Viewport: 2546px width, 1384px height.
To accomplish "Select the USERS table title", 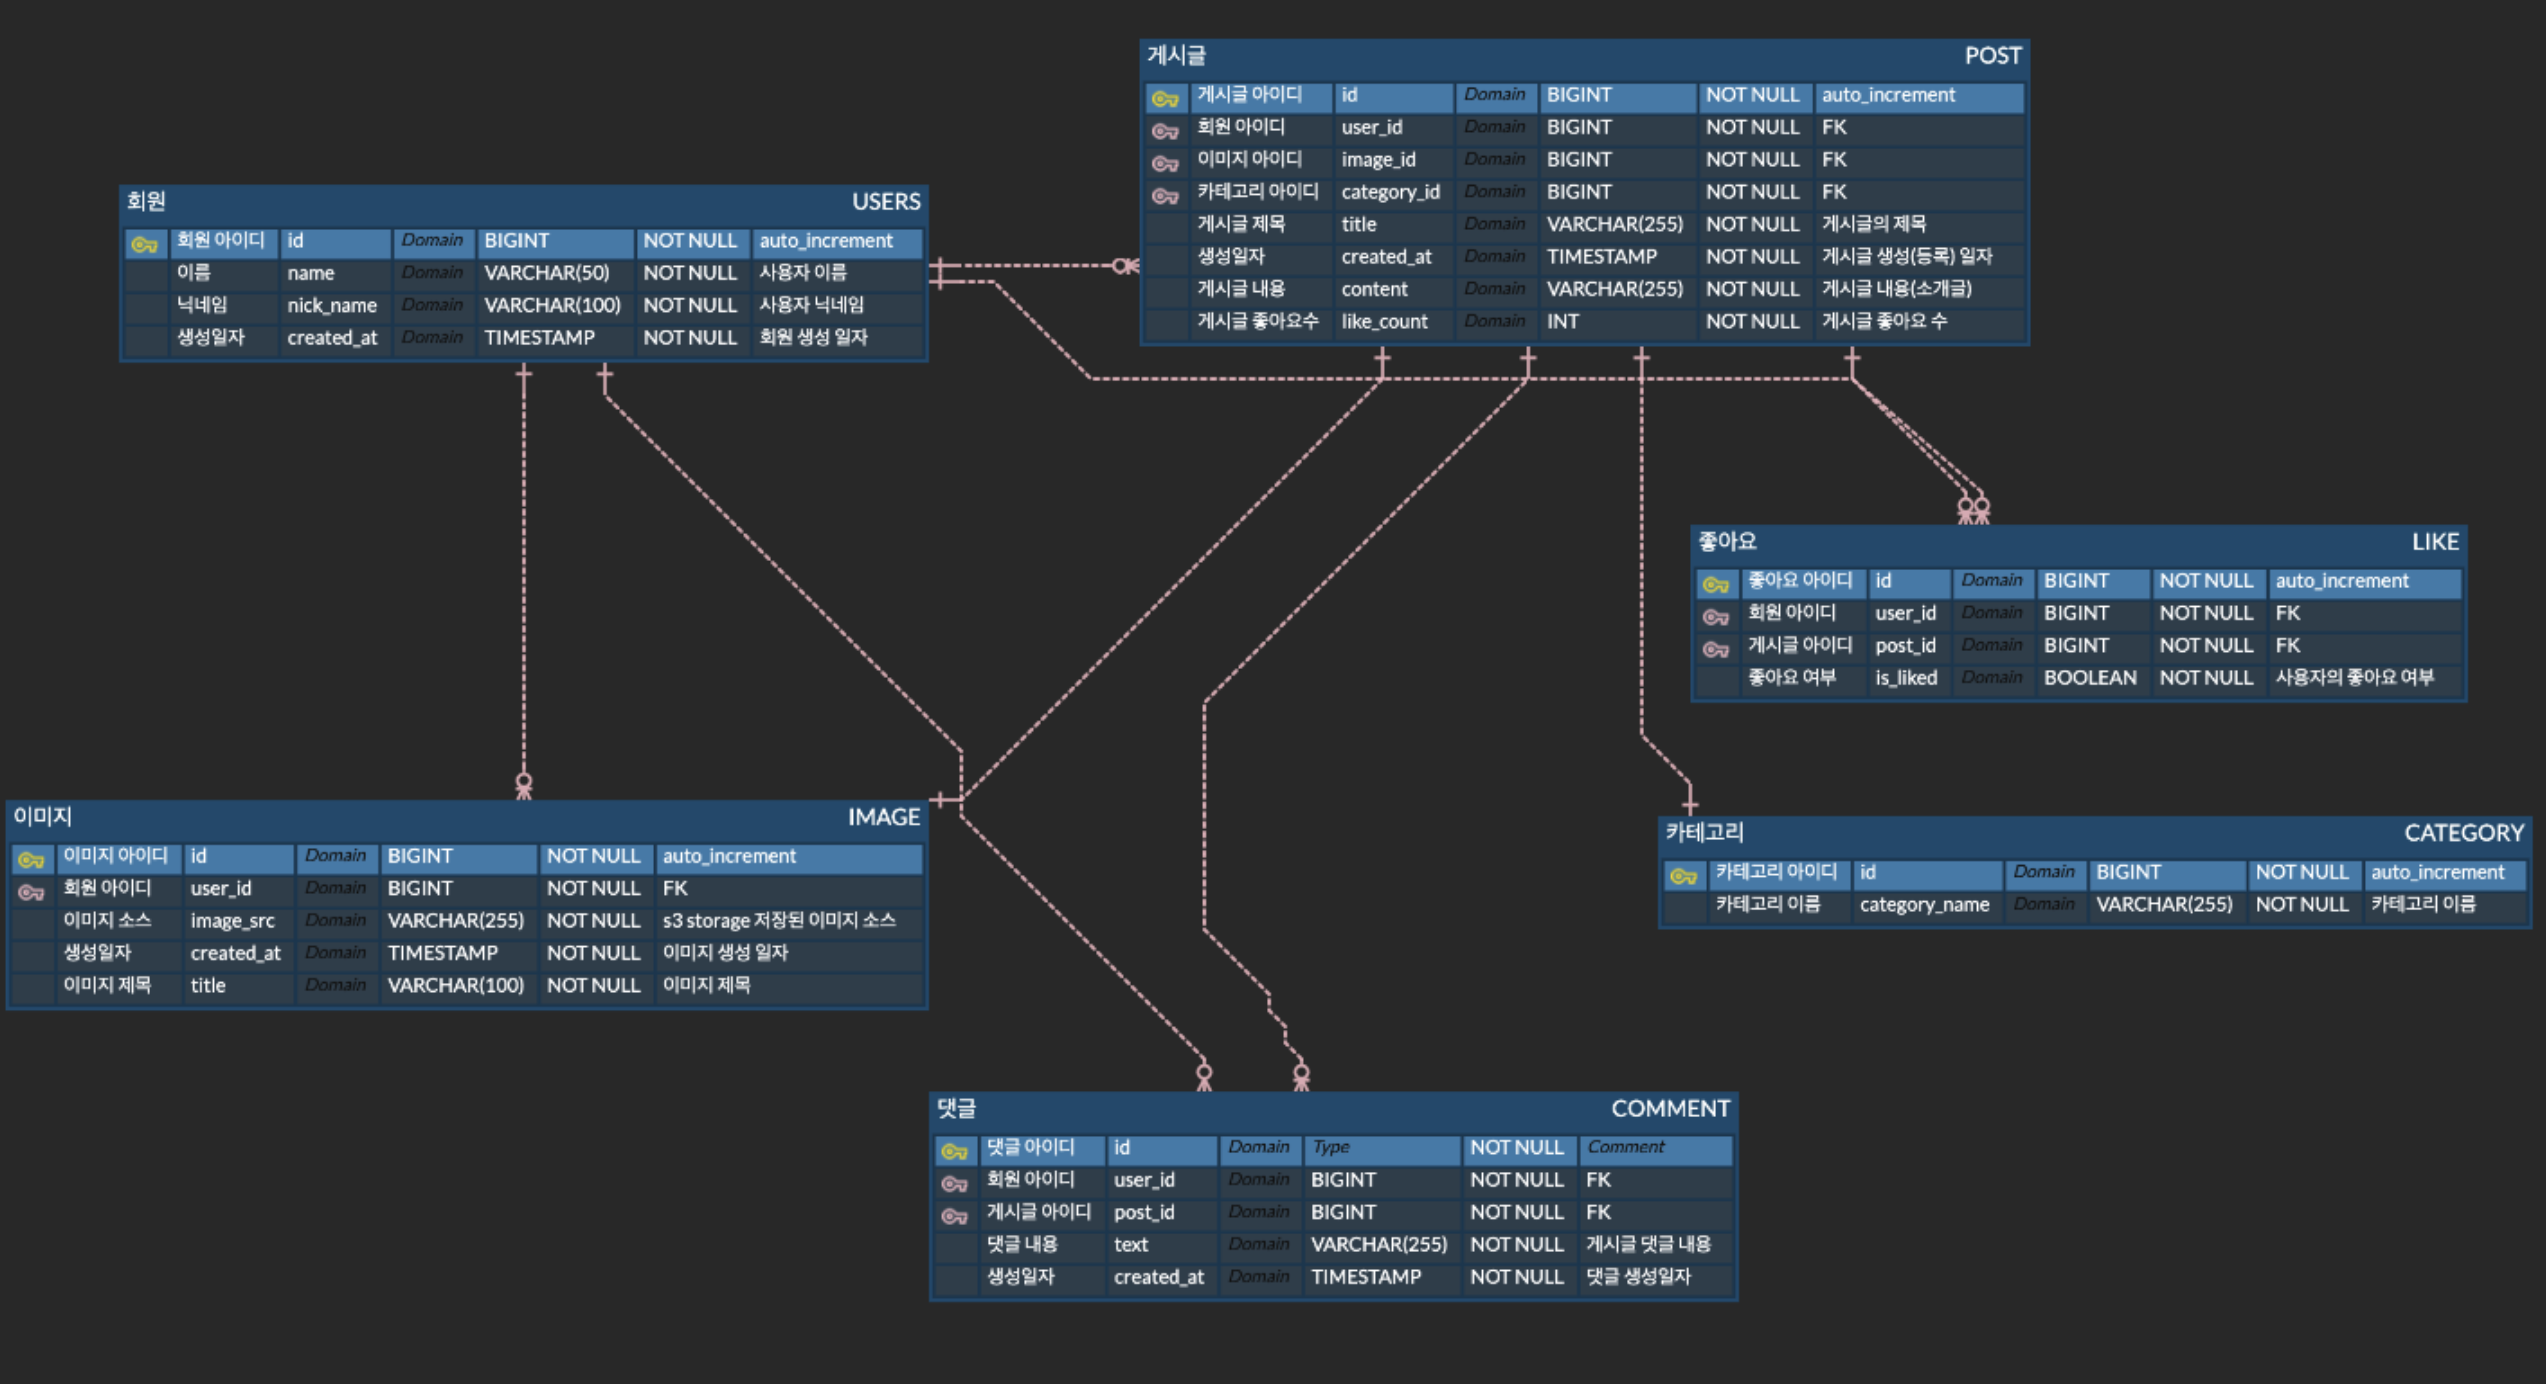I will tap(886, 201).
